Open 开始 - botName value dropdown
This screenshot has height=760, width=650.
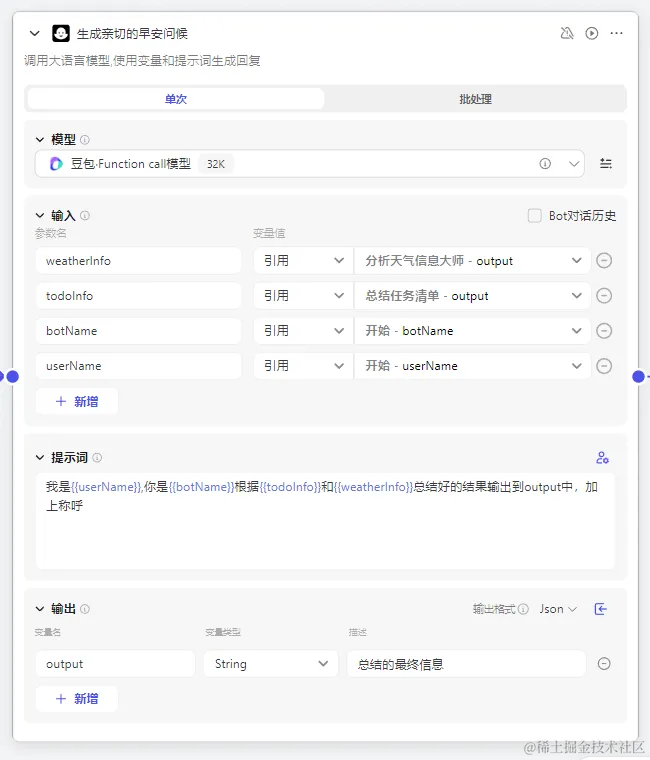tap(473, 331)
